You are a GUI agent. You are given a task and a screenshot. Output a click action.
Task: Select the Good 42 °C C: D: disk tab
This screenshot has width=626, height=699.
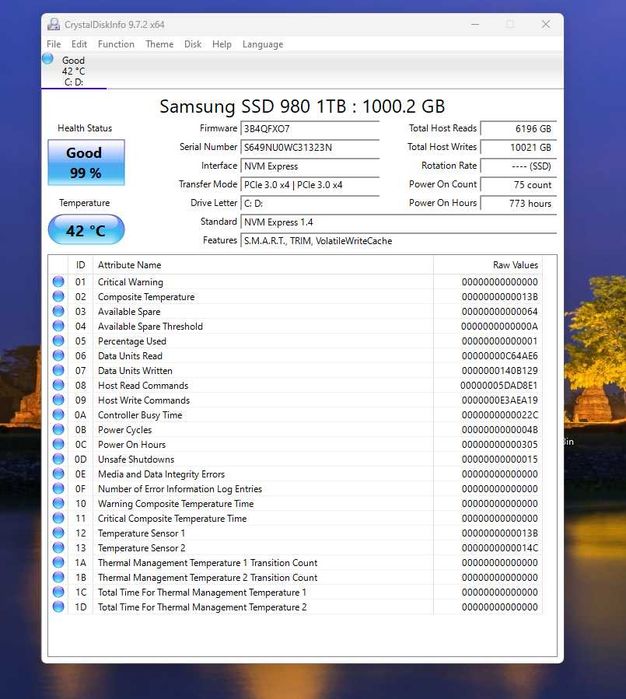[x=74, y=71]
